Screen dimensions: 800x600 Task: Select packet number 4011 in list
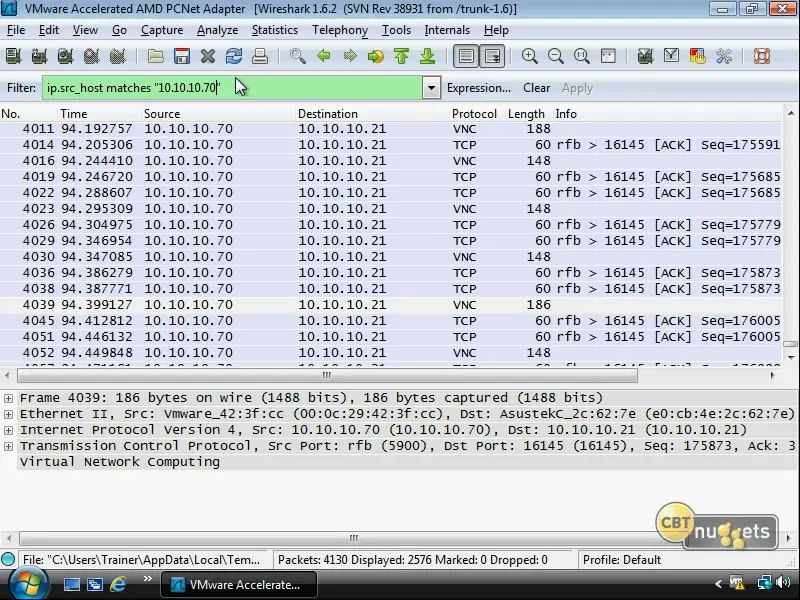[390, 129]
